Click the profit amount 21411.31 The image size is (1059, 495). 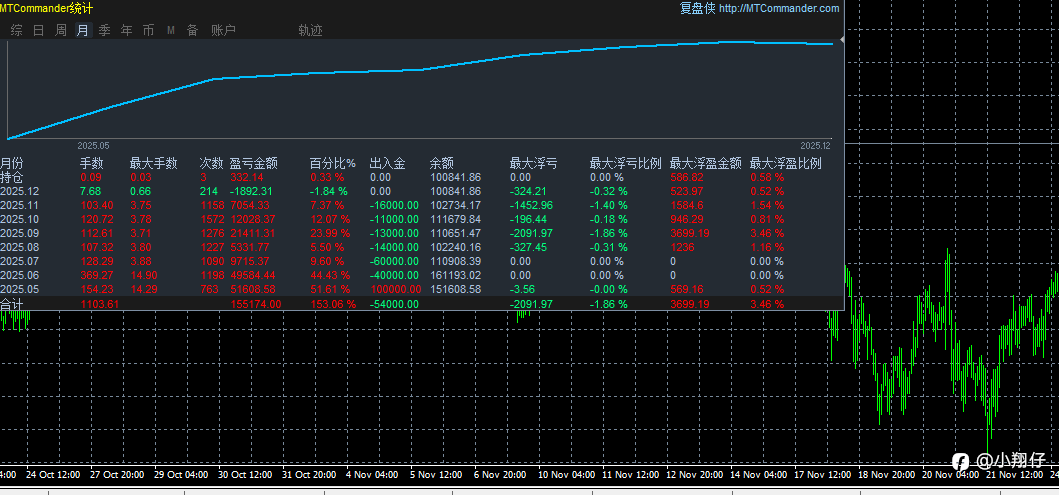coord(253,233)
